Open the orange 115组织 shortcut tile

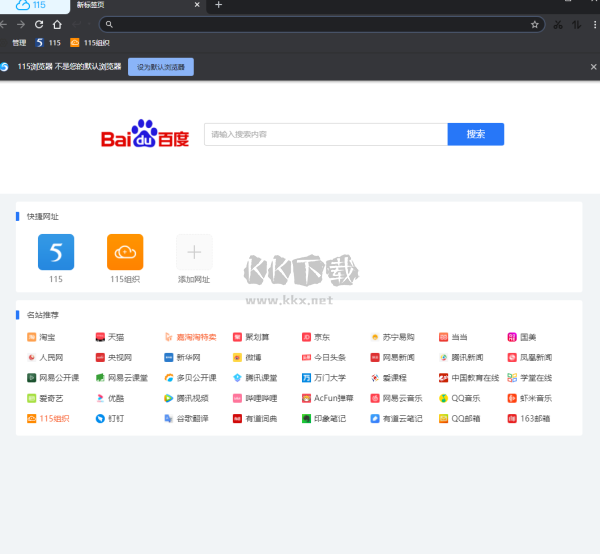tap(125, 252)
